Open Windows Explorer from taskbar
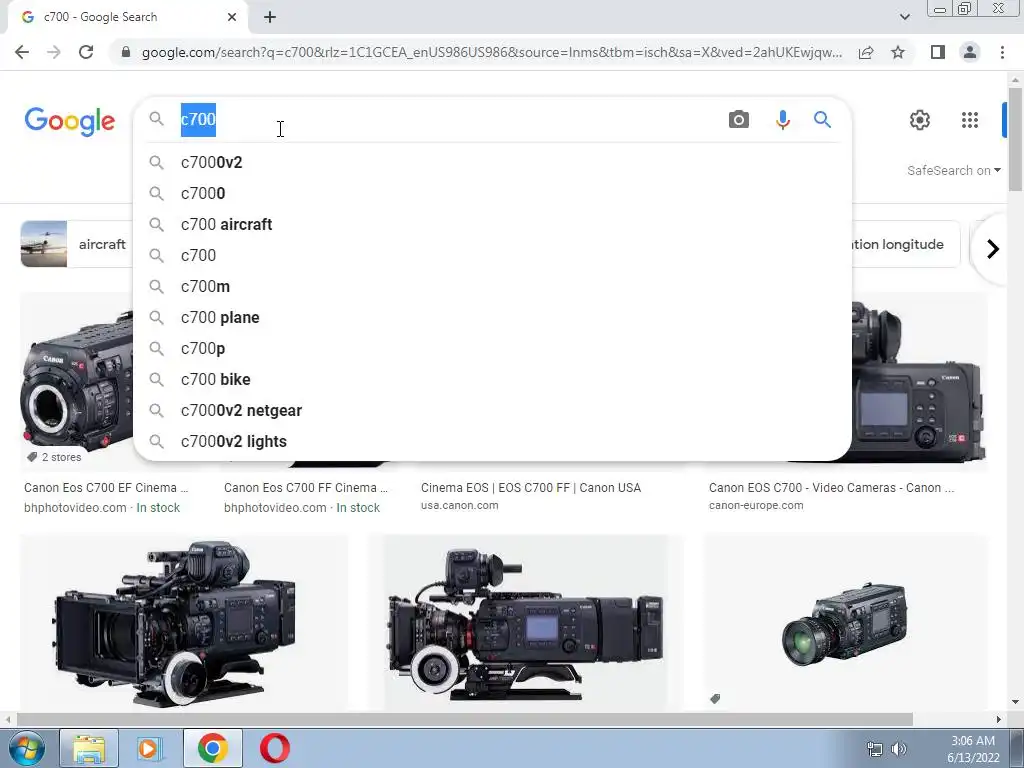Viewport: 1024px width, 768px height. 89,748
